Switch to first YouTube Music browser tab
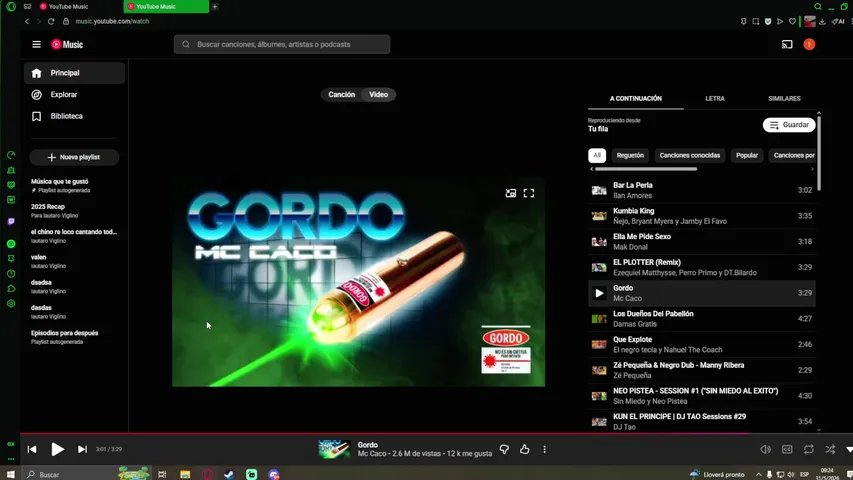Image resolution: width=853 pixels, height=480 pixels. tap(79, 7)
